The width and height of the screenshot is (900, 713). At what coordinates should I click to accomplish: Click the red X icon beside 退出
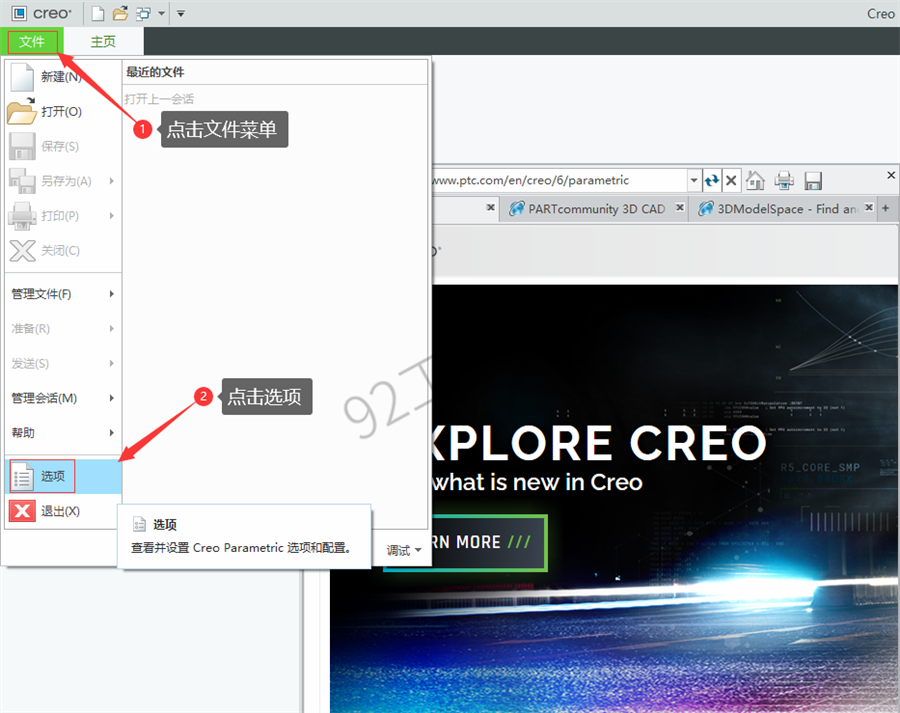22,511
